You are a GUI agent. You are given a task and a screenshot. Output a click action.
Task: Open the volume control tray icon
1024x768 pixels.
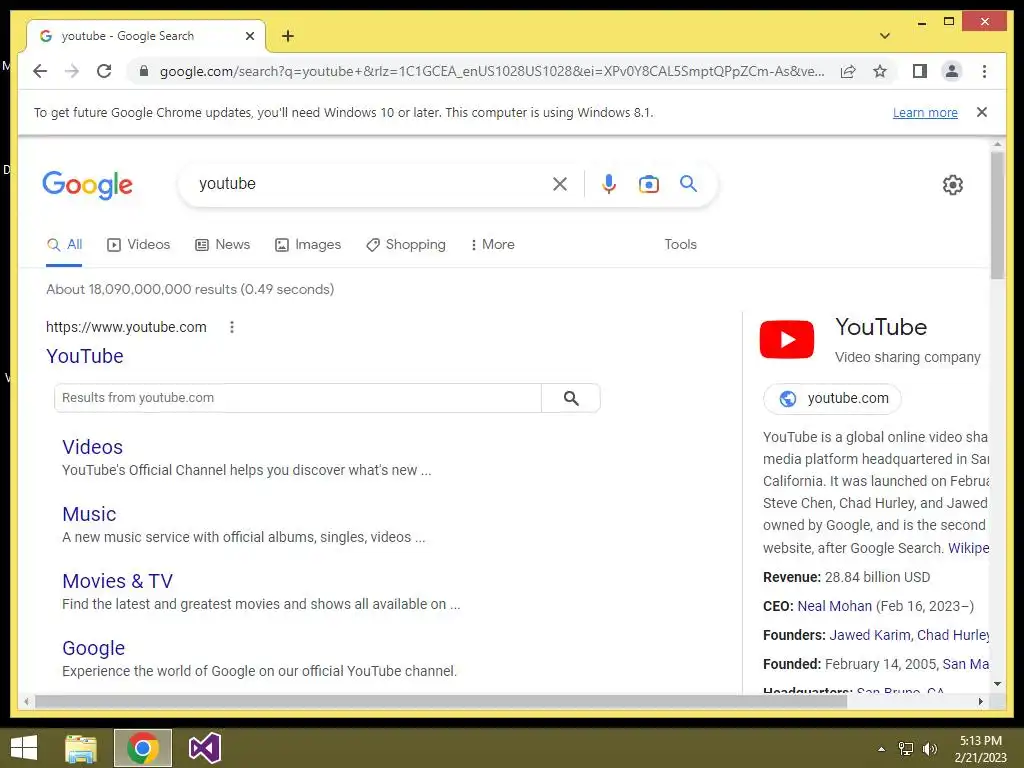pyautogui.click(x=929, y=749)
